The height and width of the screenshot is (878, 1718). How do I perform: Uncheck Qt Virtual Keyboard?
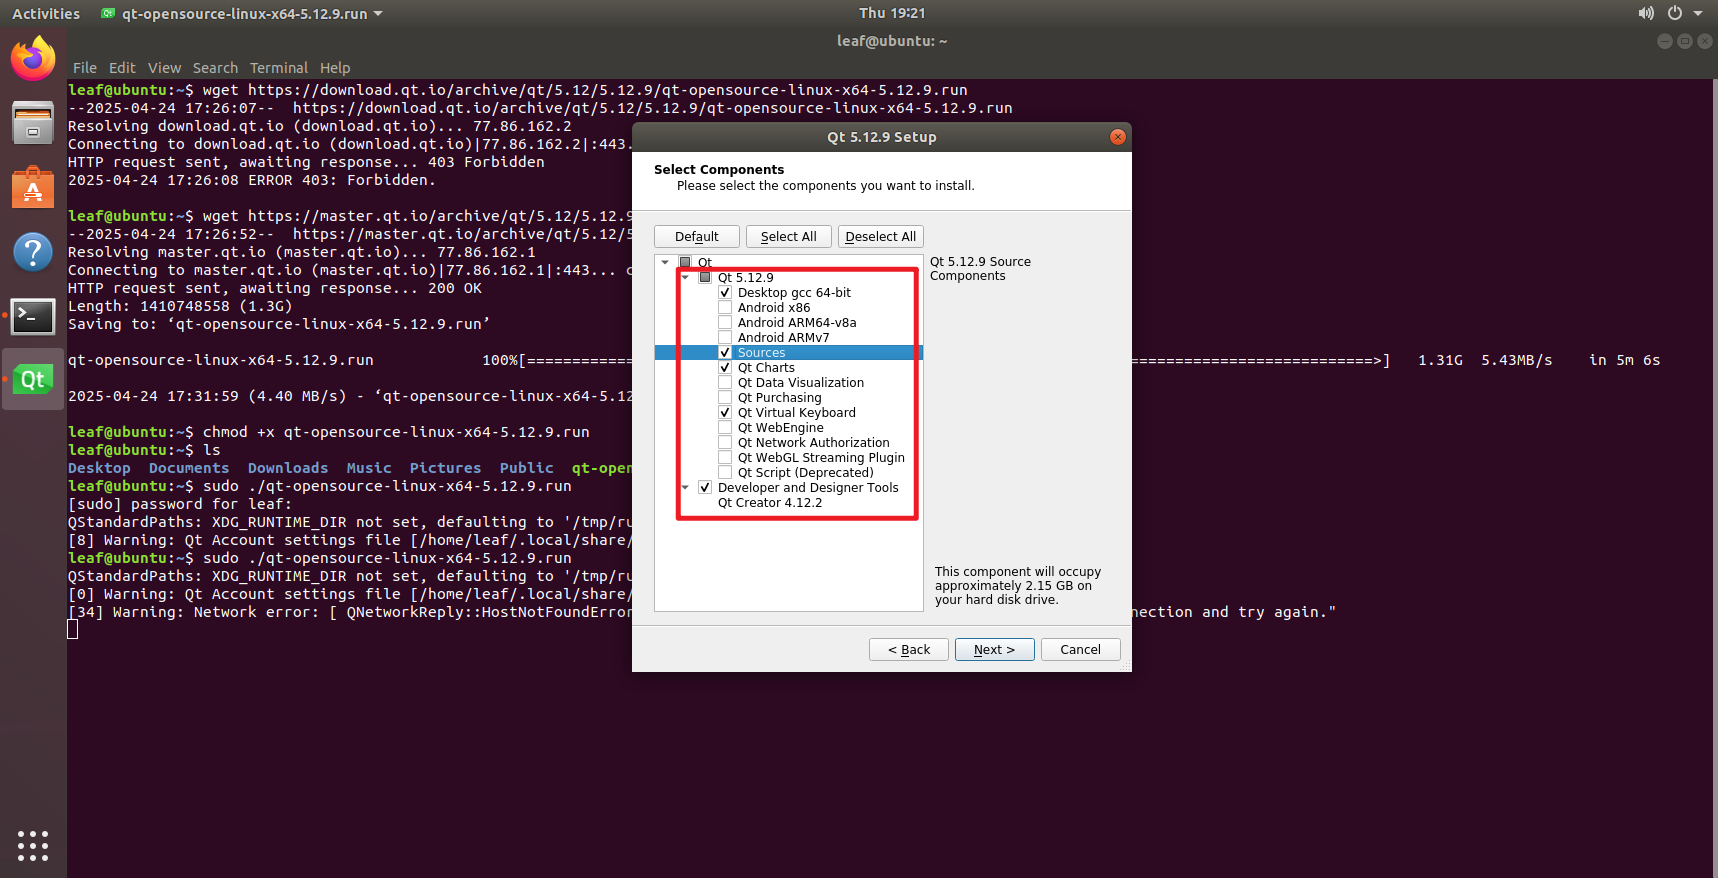tap(725, 413)
